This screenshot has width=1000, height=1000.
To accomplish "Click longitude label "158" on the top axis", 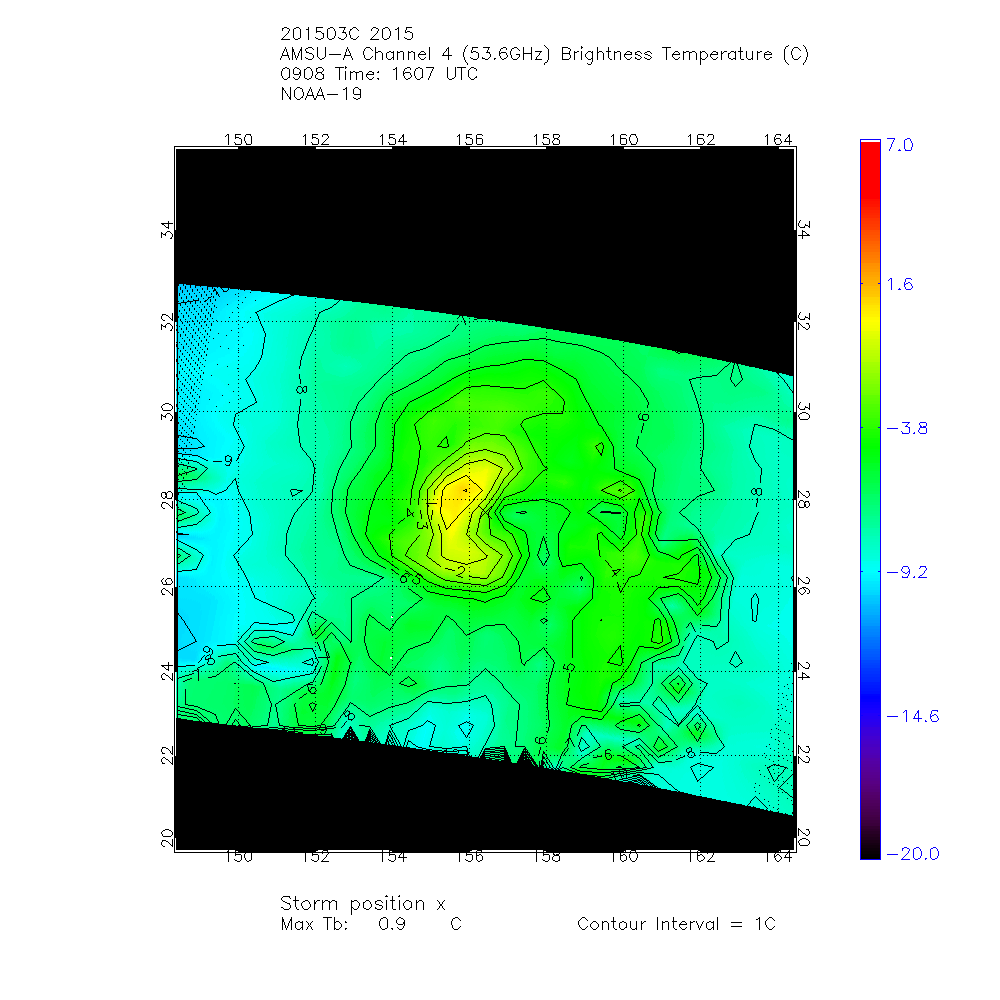I will click(x=547, y=140).
